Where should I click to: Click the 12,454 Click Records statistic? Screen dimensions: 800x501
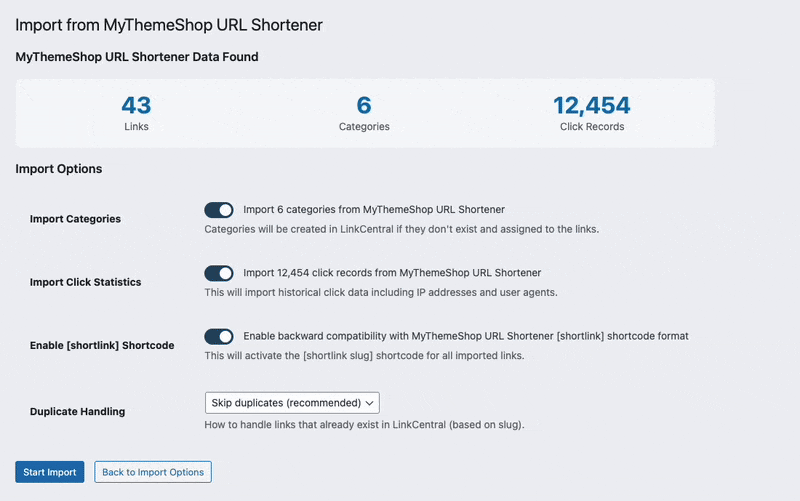click(x=592, y=112)
